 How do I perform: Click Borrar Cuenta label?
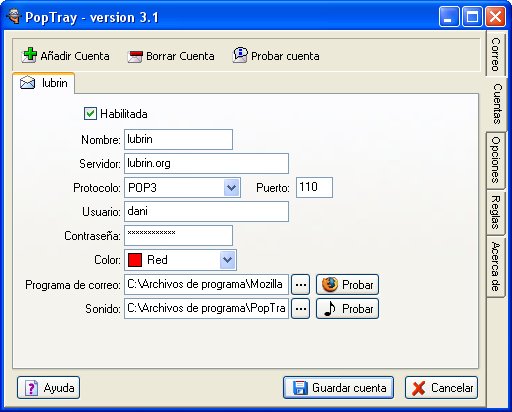coord(180,56)
